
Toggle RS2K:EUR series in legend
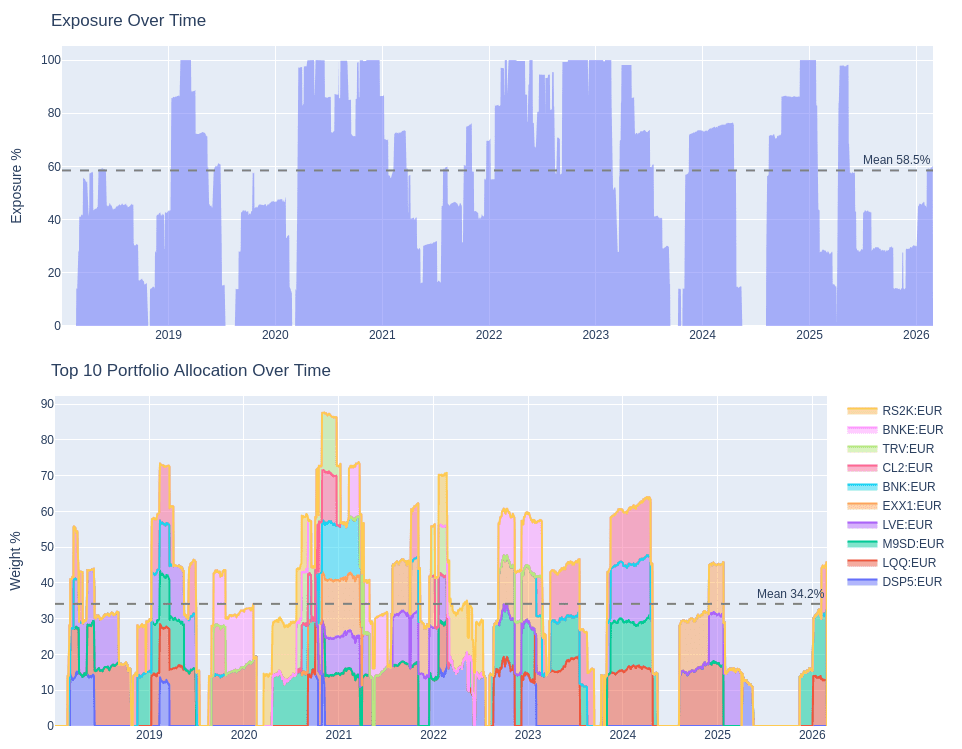[x=895, y=410]
